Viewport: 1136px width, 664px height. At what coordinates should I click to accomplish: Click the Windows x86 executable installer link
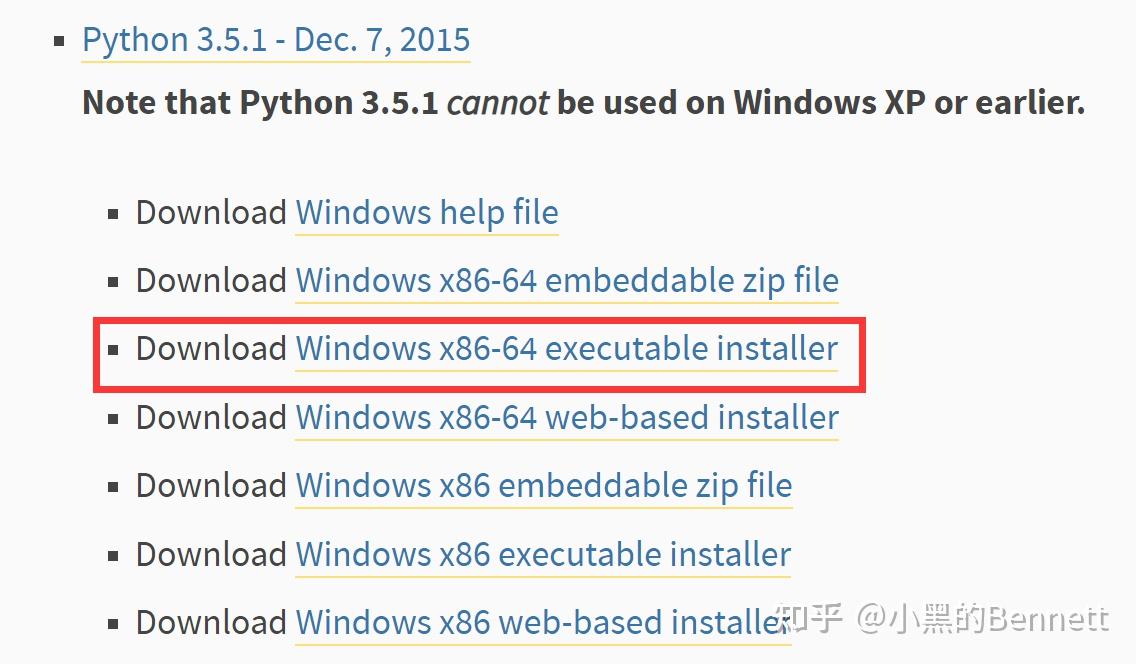click(x=543, y=554)
